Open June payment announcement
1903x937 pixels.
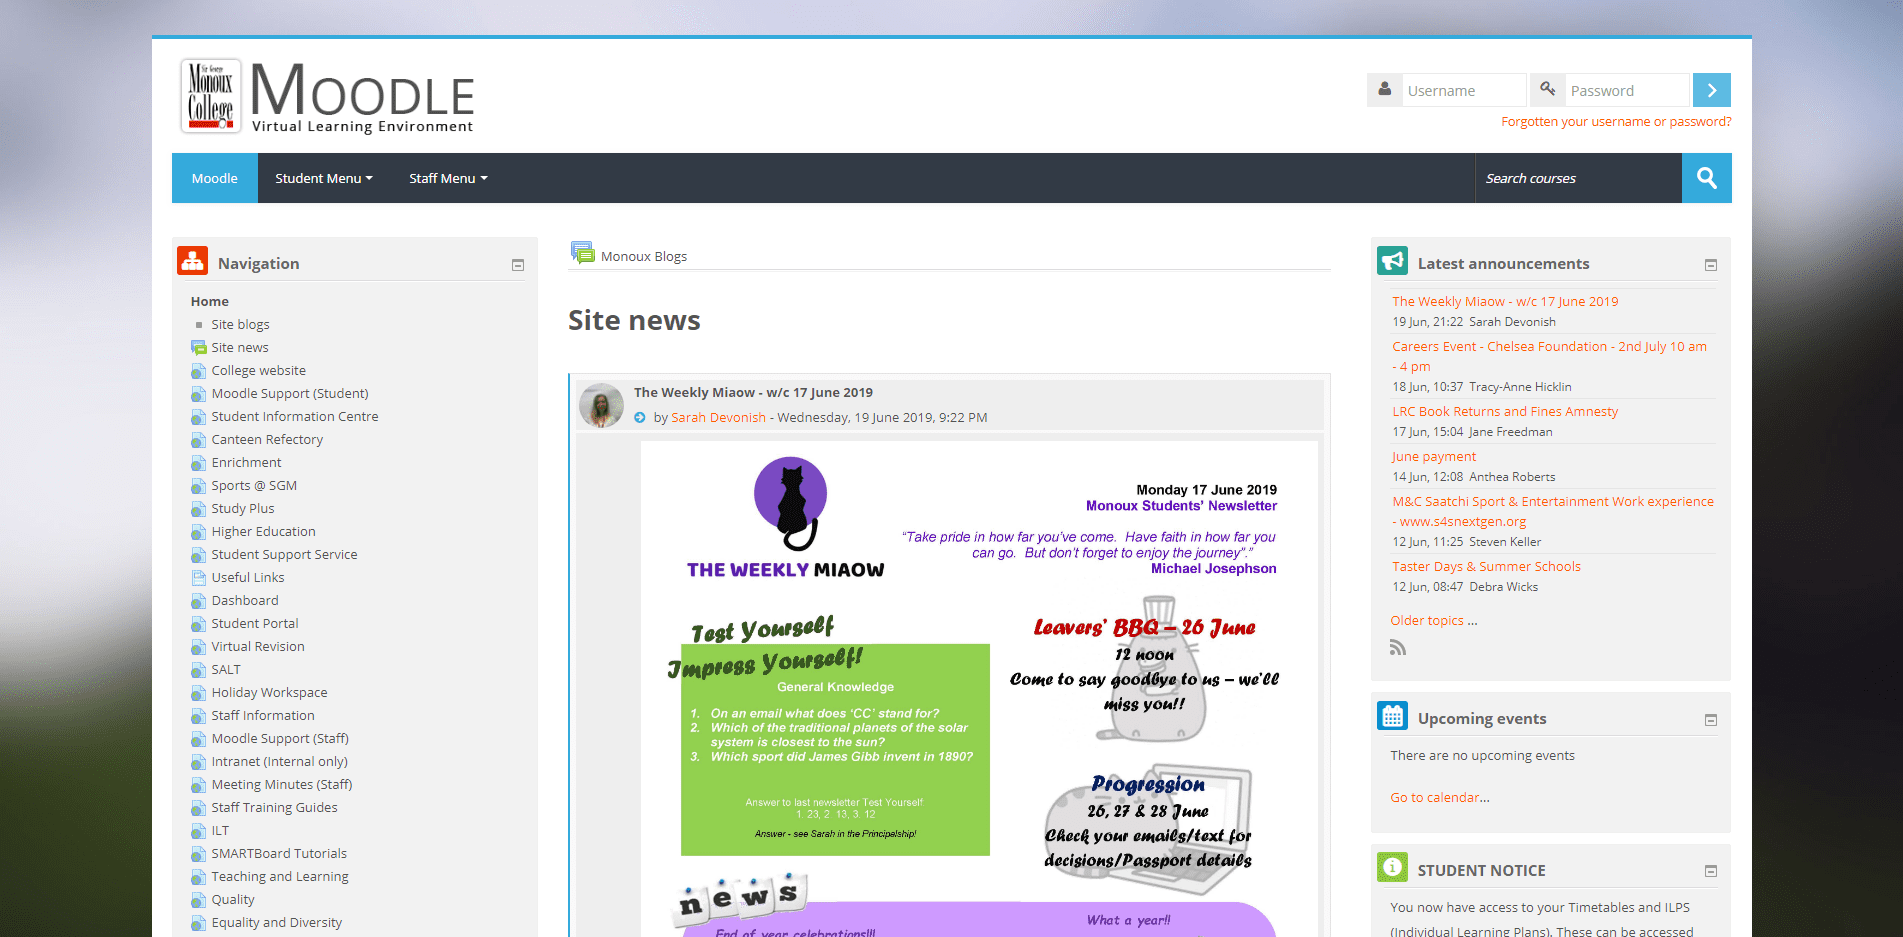point(1434,457)
